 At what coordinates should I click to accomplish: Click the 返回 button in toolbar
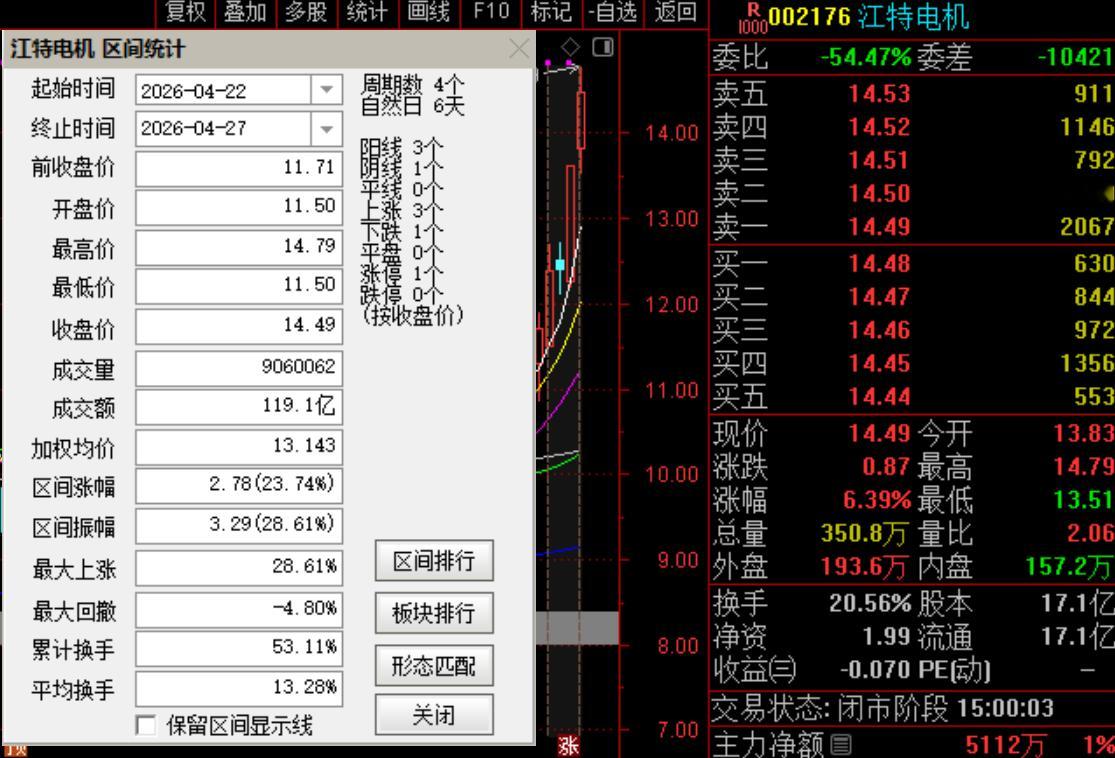click(675, 11)
